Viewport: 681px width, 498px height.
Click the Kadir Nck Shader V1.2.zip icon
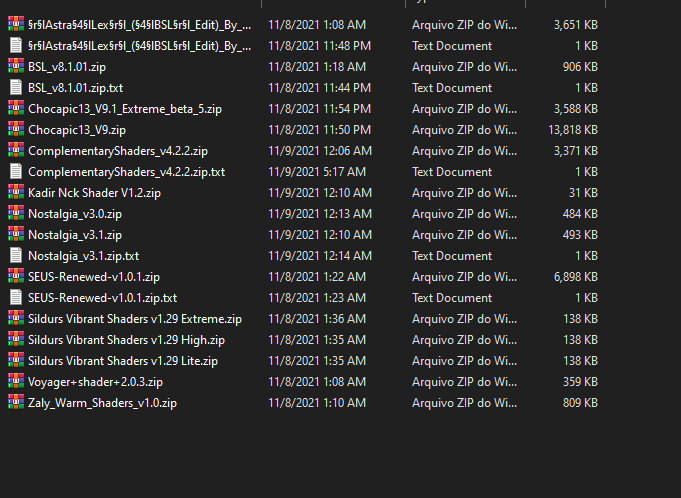pyautogui.click(x=16, y=192)
